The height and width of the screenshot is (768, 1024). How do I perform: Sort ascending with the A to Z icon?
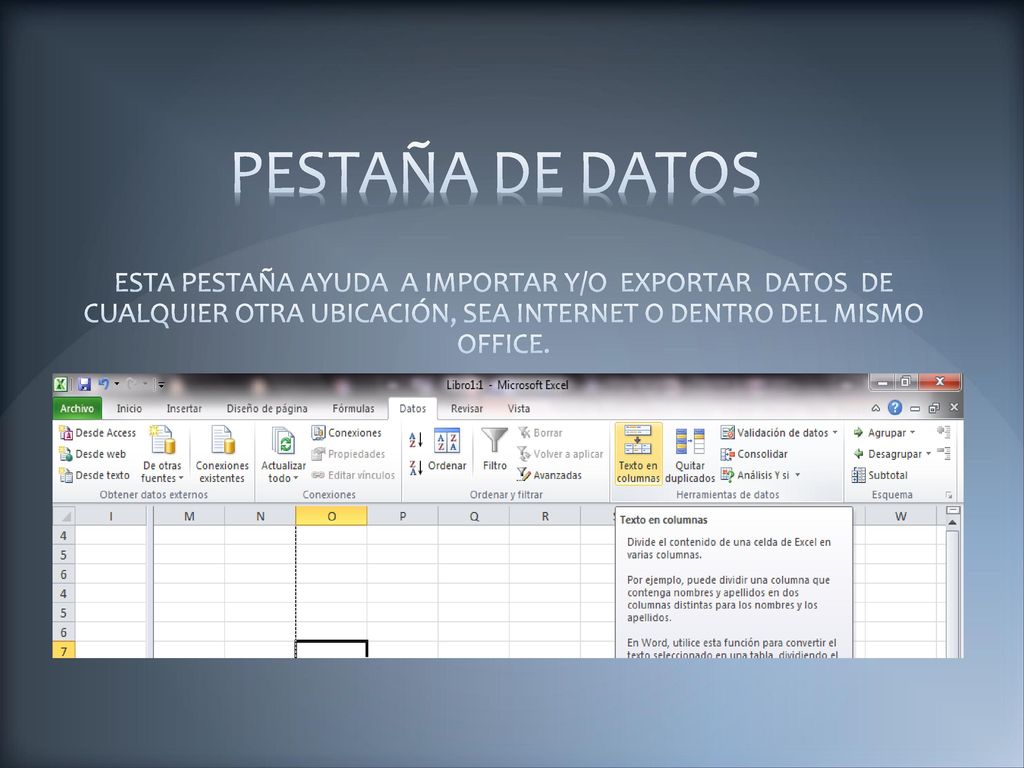tap(416, 440)
